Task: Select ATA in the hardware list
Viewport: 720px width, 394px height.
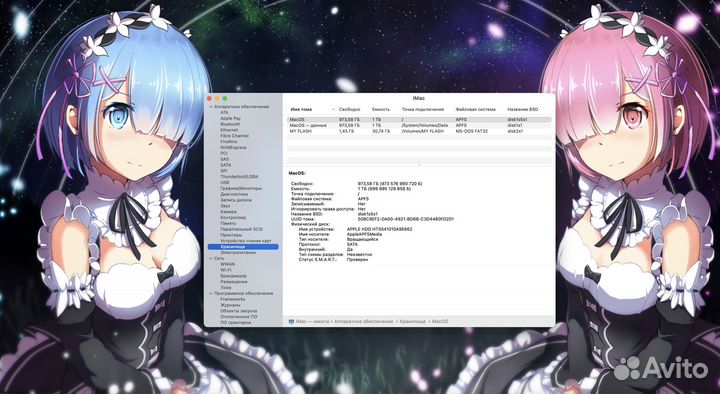Action: pos(224,112)
